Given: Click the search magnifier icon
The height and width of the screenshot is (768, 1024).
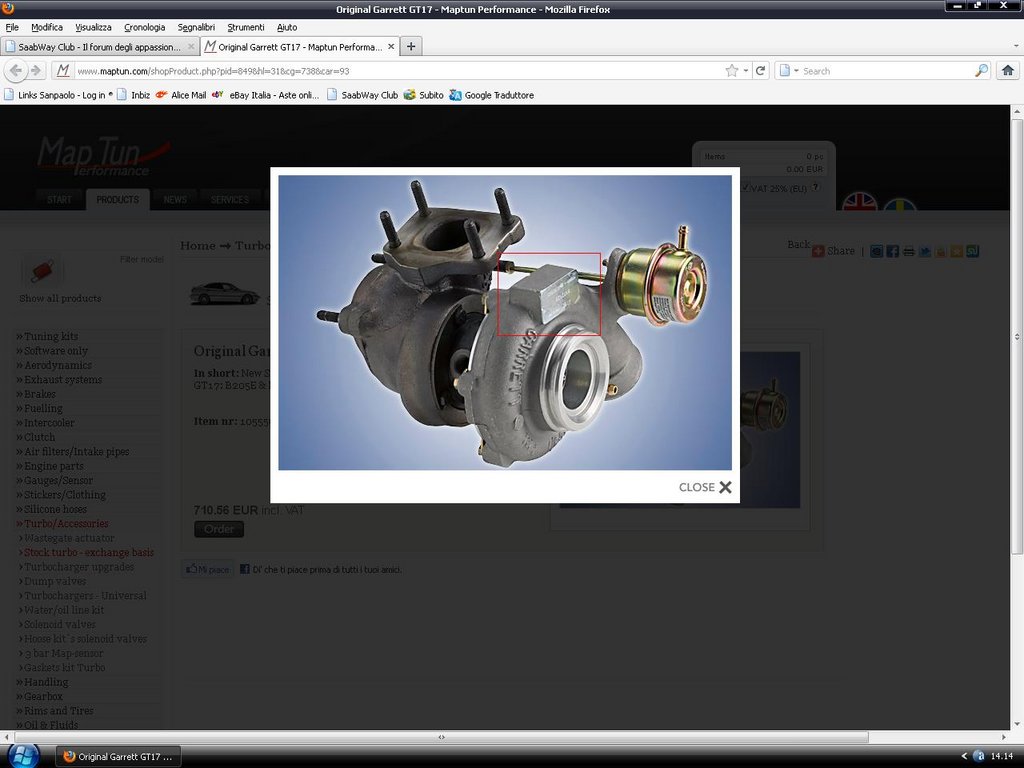Looking at the screenshot, I should pyautogui.click(x=981, y=70).
